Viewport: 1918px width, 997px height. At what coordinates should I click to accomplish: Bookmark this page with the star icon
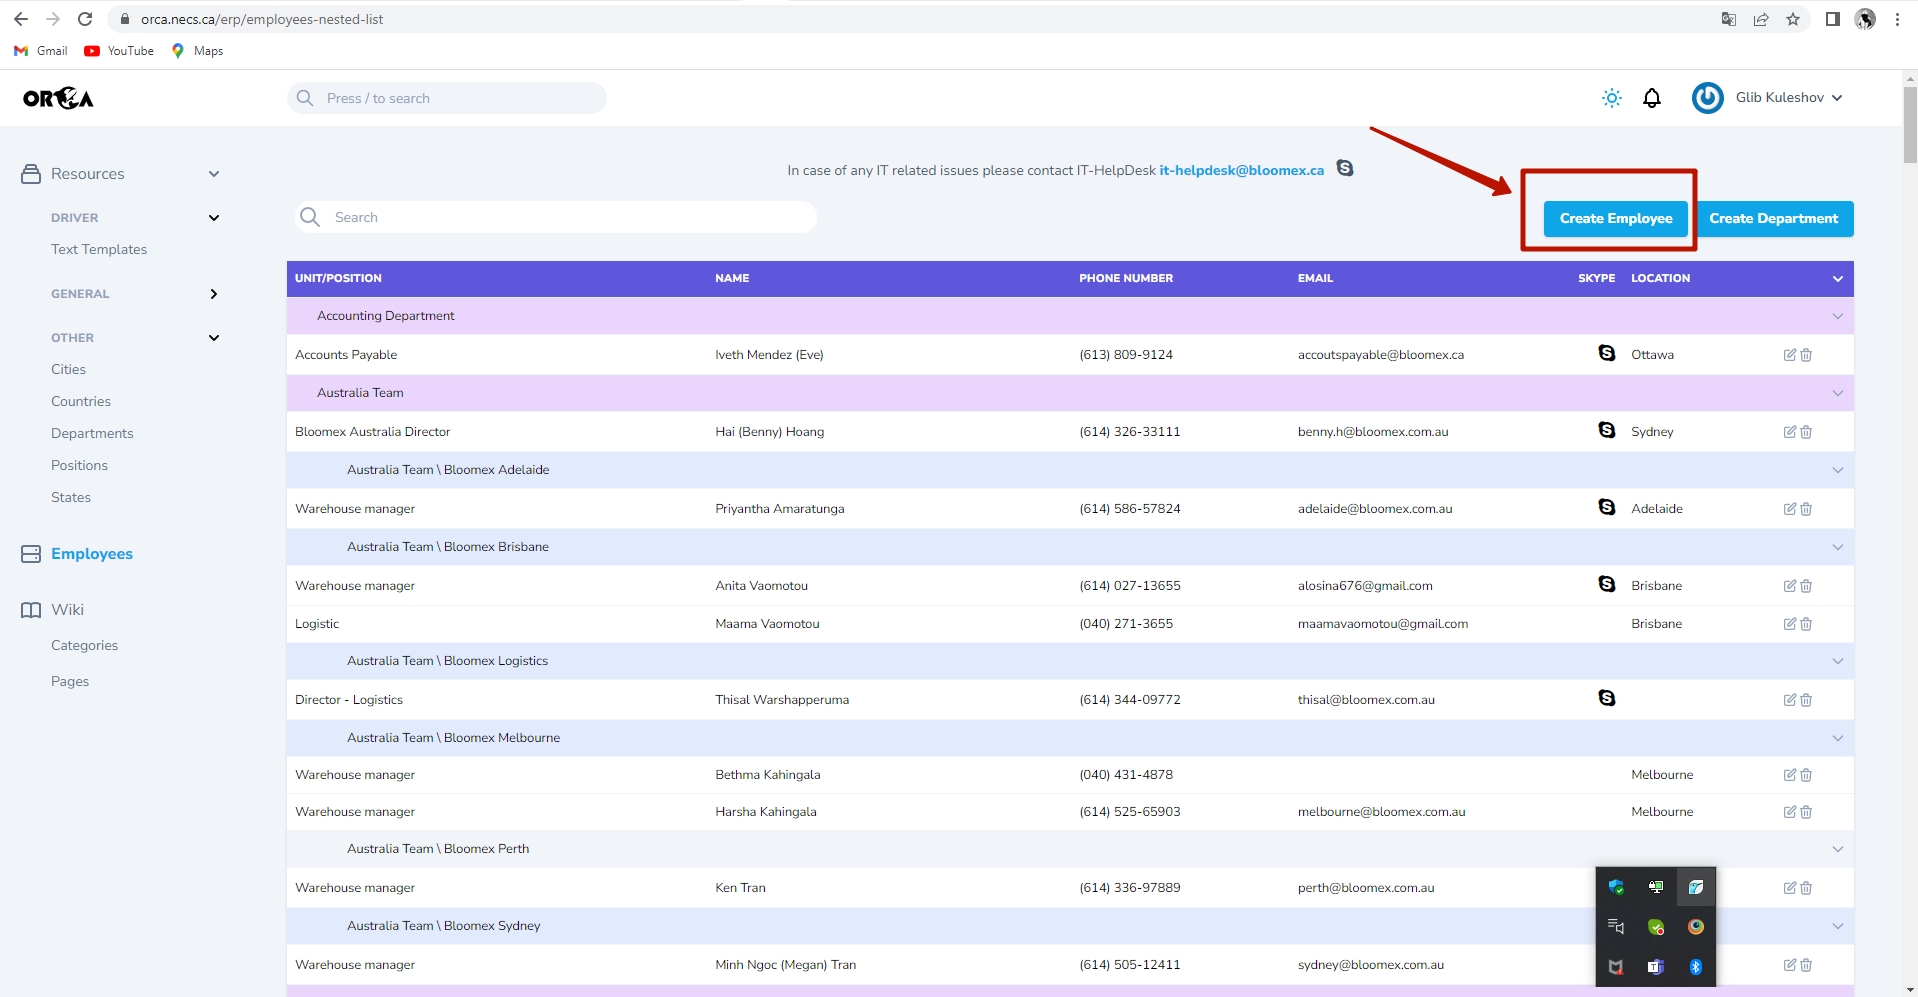1793,19
